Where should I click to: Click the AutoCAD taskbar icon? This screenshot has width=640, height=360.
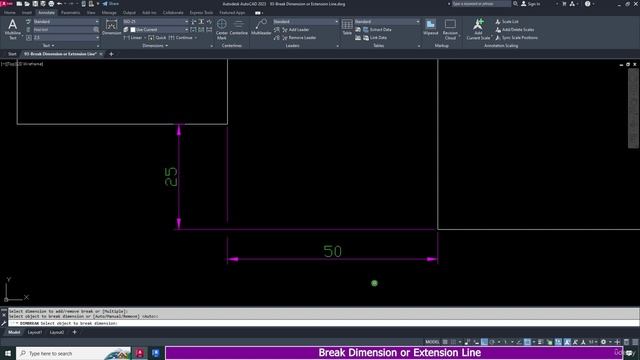pyautogui.click(x=140, y=353)
